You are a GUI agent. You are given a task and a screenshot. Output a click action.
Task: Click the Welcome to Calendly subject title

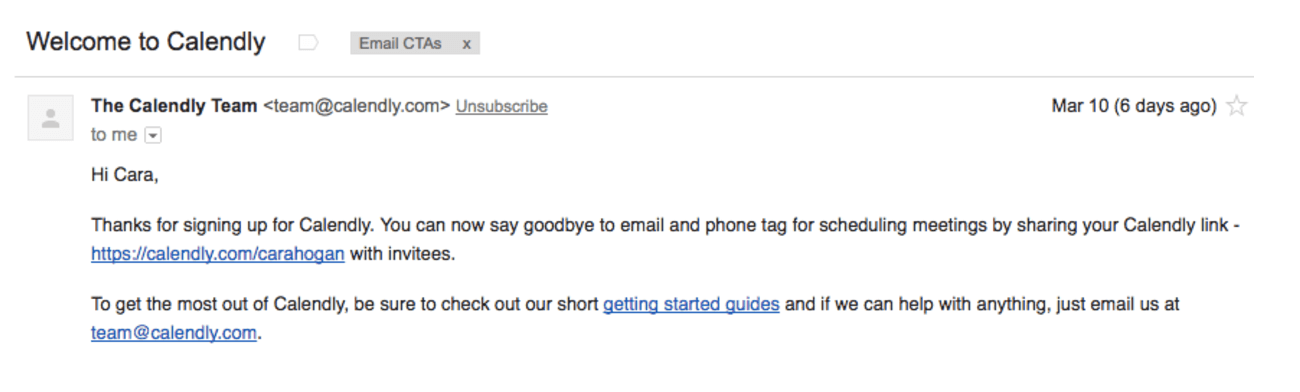point(146,42)
